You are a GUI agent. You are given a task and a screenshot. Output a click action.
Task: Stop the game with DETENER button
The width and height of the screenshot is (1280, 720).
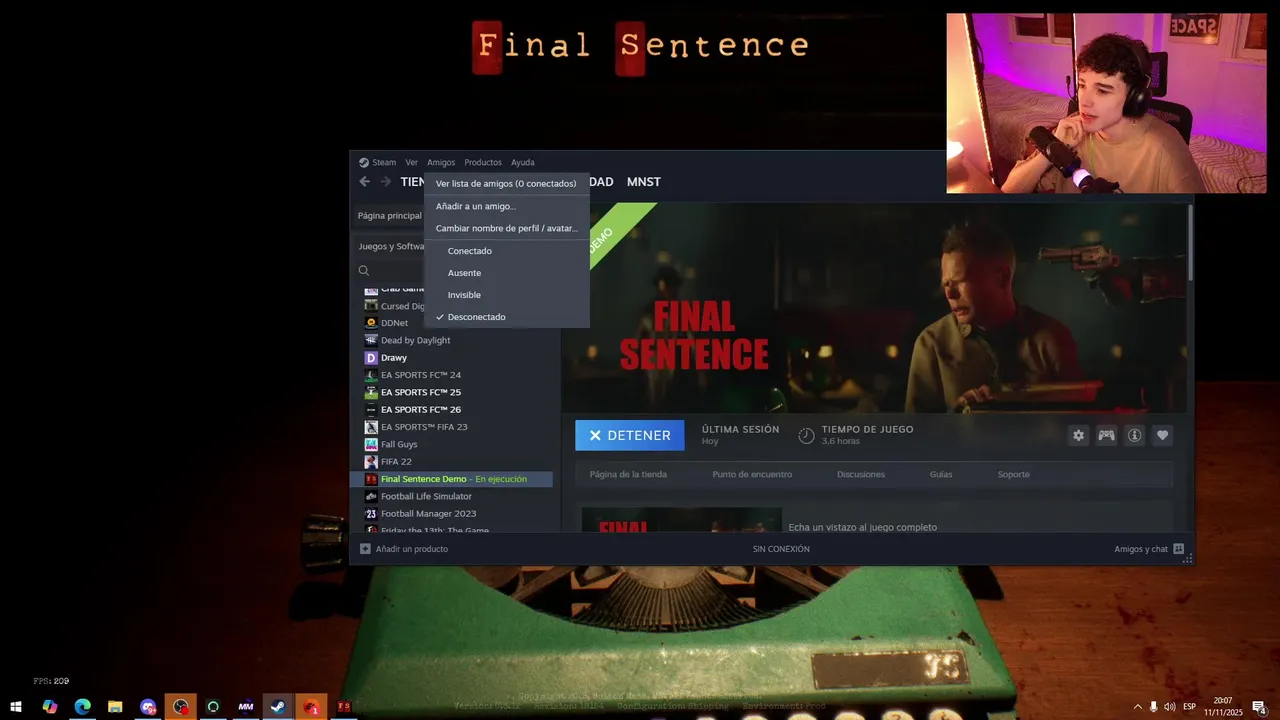click(x=630, y=435)
